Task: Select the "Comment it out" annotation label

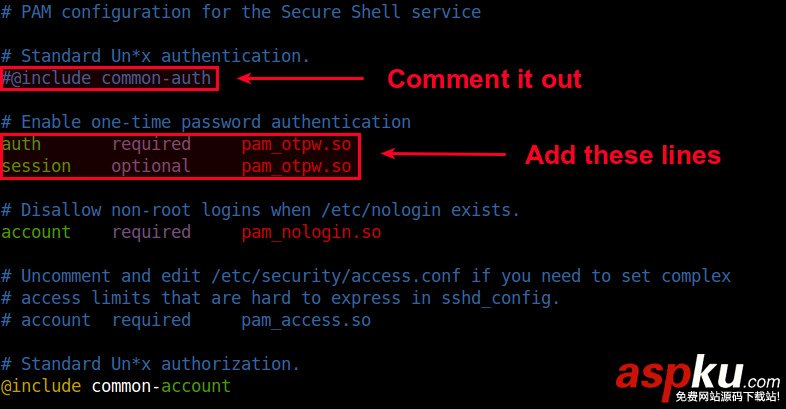Action: pyautogui.click(x=484, y=78)
